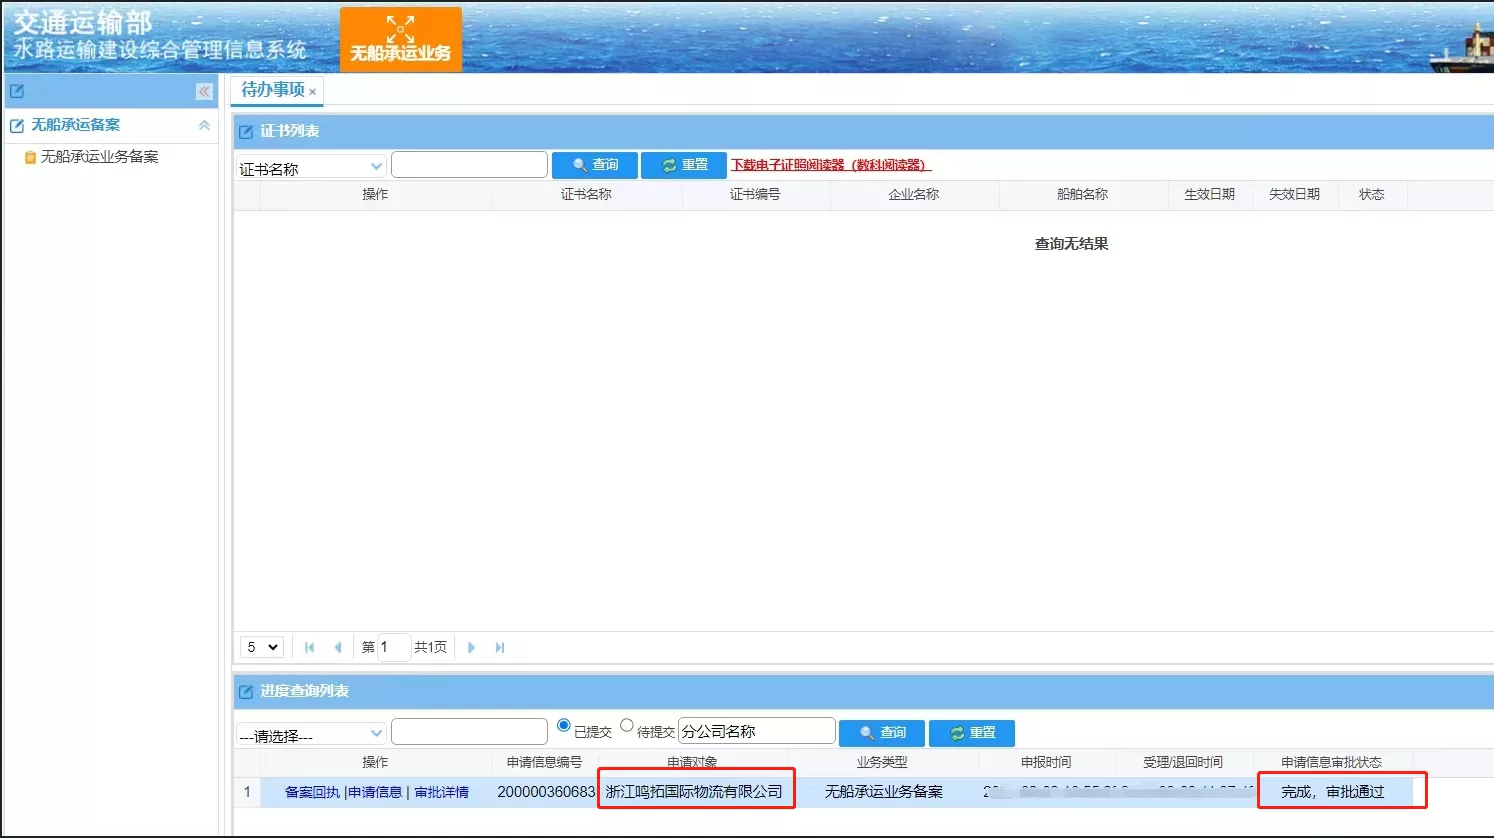Switch to the 待办事项 tab
This screenshot has height=838, width=1494.
click(272, 90)
